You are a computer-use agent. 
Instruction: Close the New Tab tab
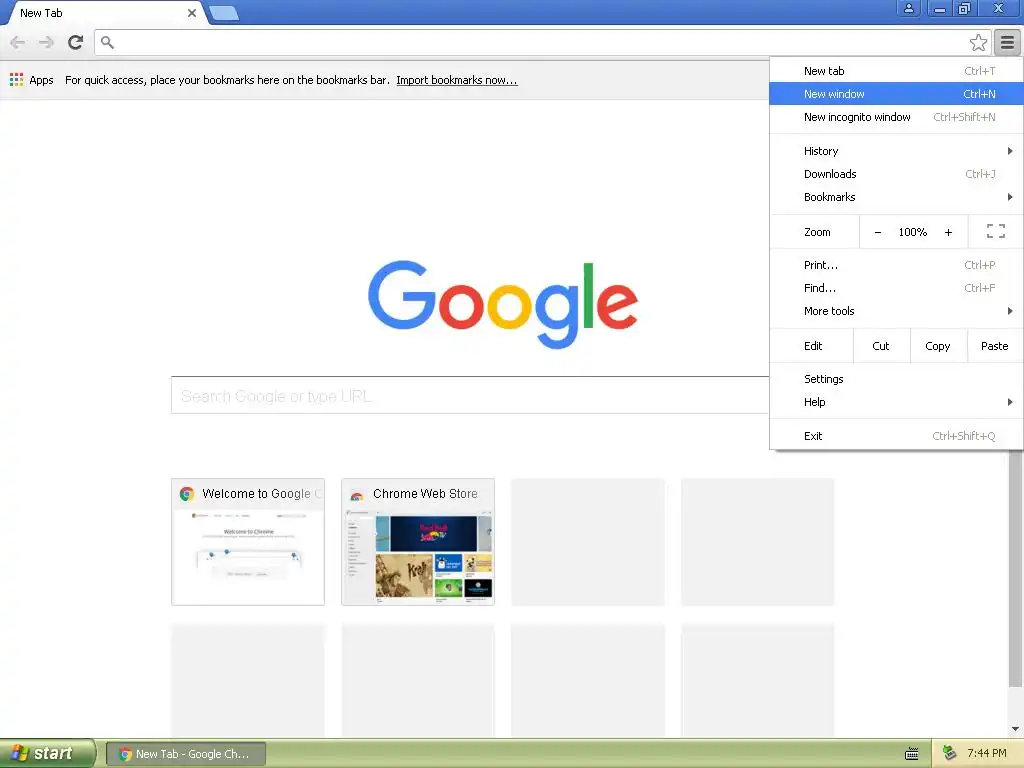click(191, 13)
